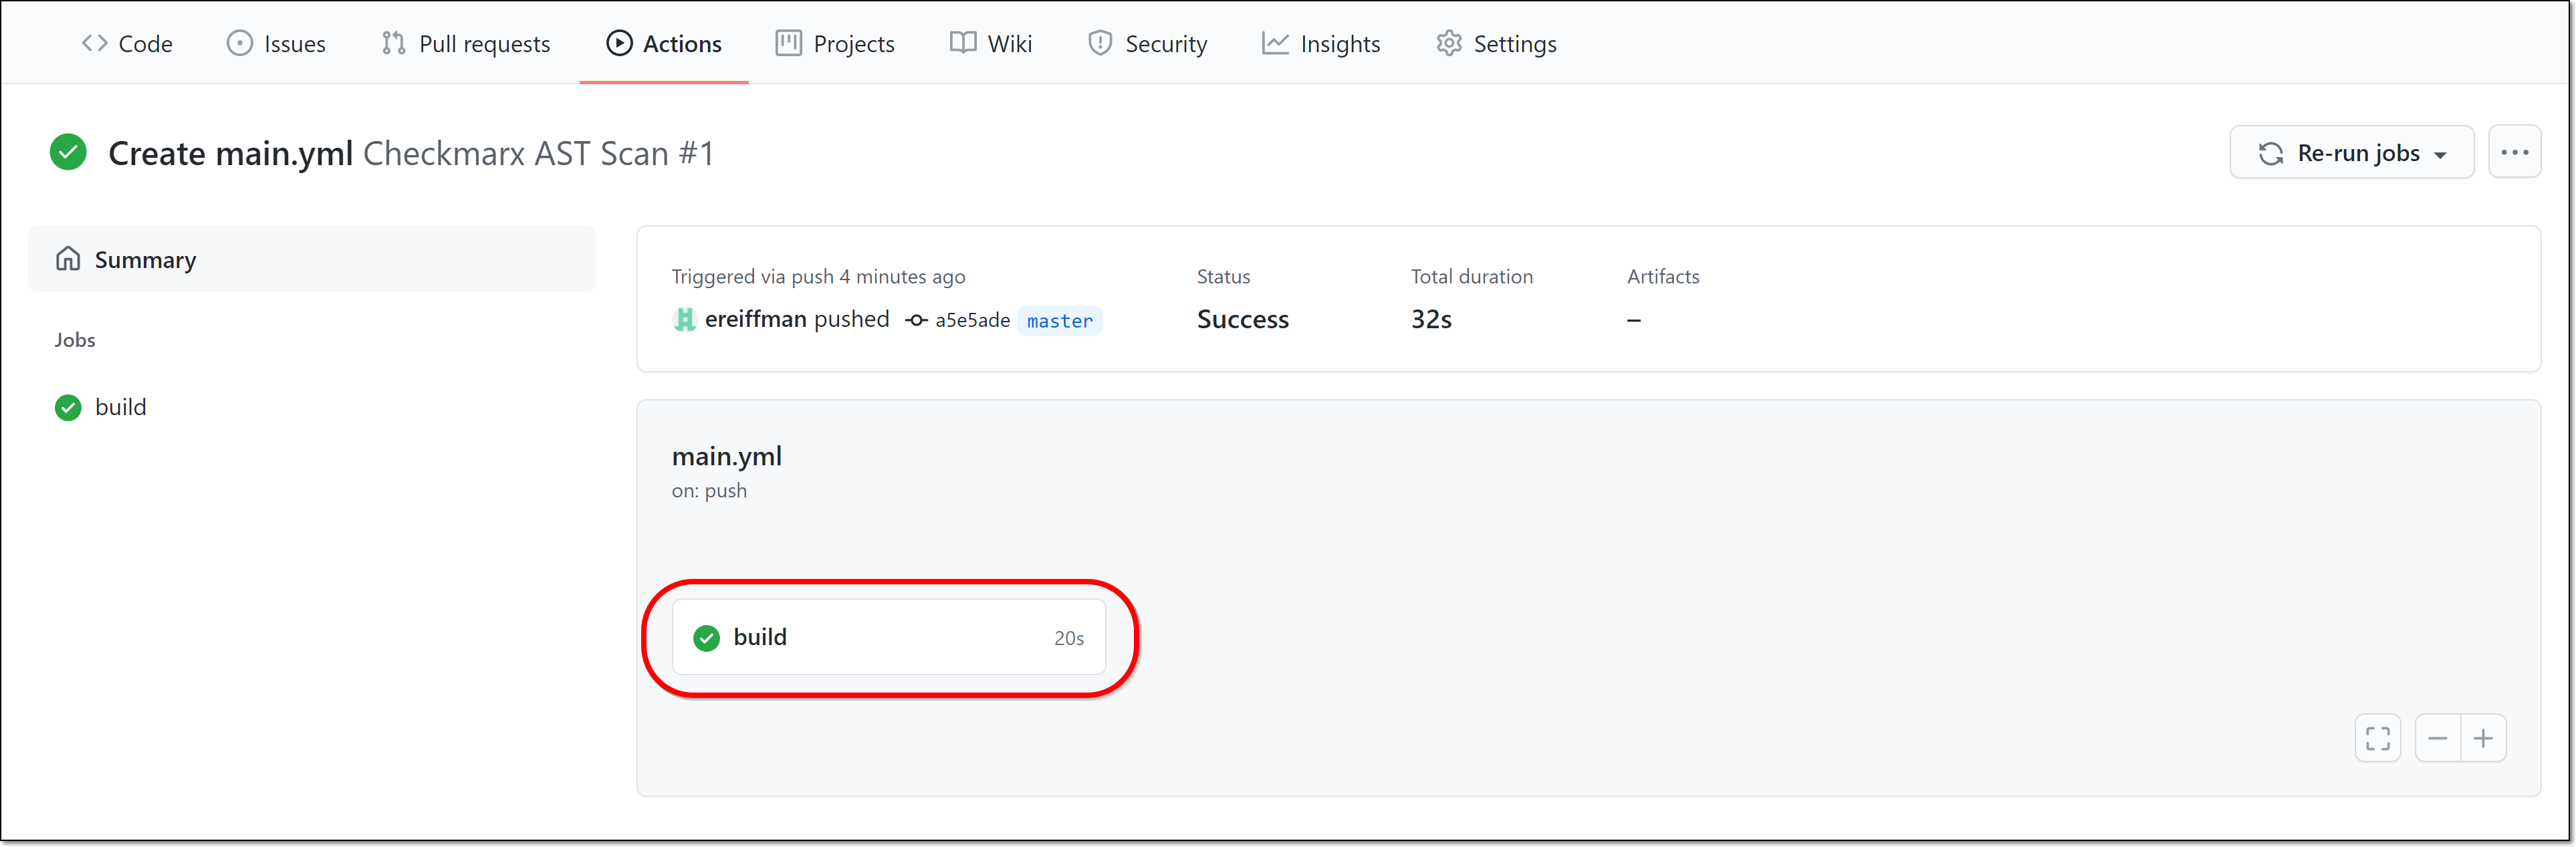Image resolution: width=2576 pixels, height=847 pixels.
Task: Click the Summary home icon
Action: 68,259
